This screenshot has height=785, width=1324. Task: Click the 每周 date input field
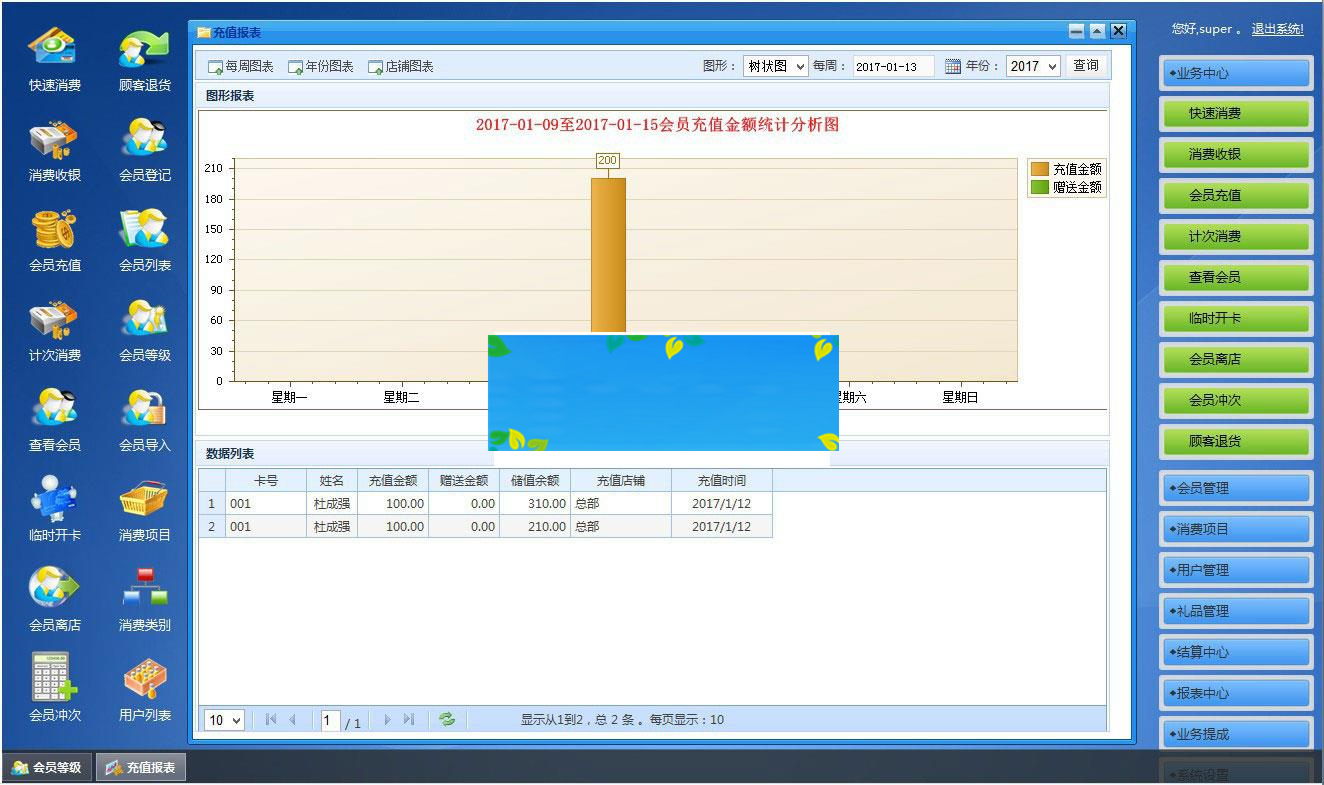pos(896,64)
